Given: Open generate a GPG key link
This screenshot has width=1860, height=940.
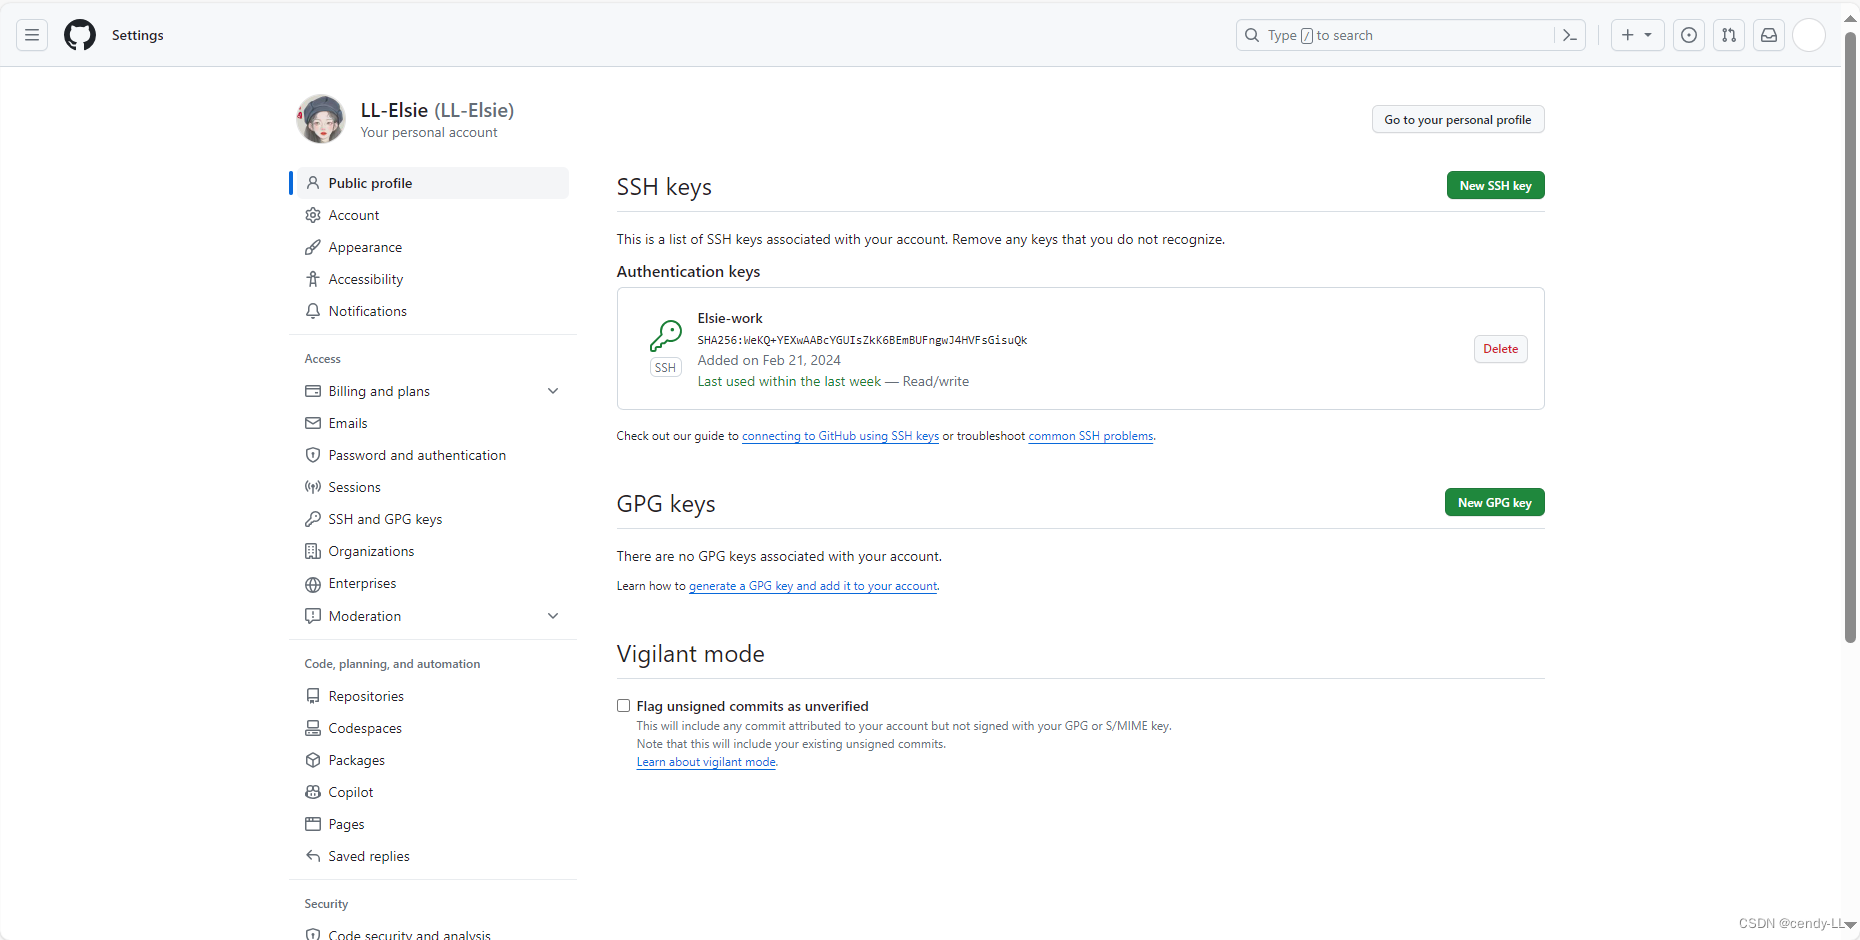Looking at the screenshot, I should (813, 586).
